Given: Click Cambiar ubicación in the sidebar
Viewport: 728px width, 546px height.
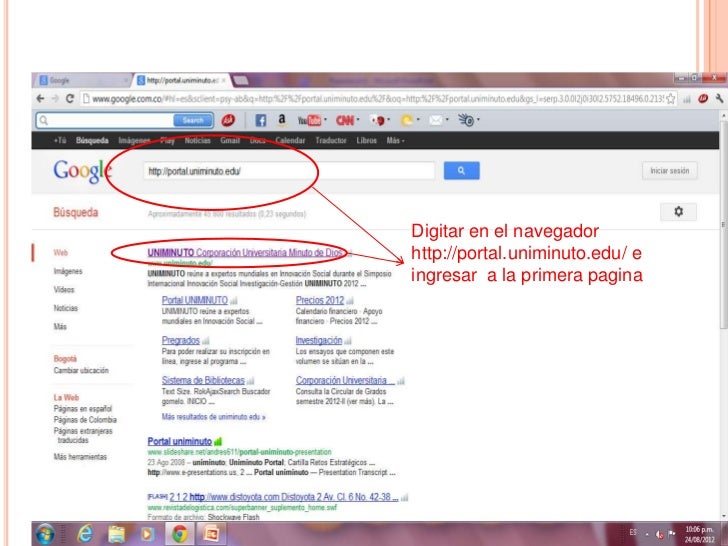Looking at the screenshot, I should click(81, 370).
